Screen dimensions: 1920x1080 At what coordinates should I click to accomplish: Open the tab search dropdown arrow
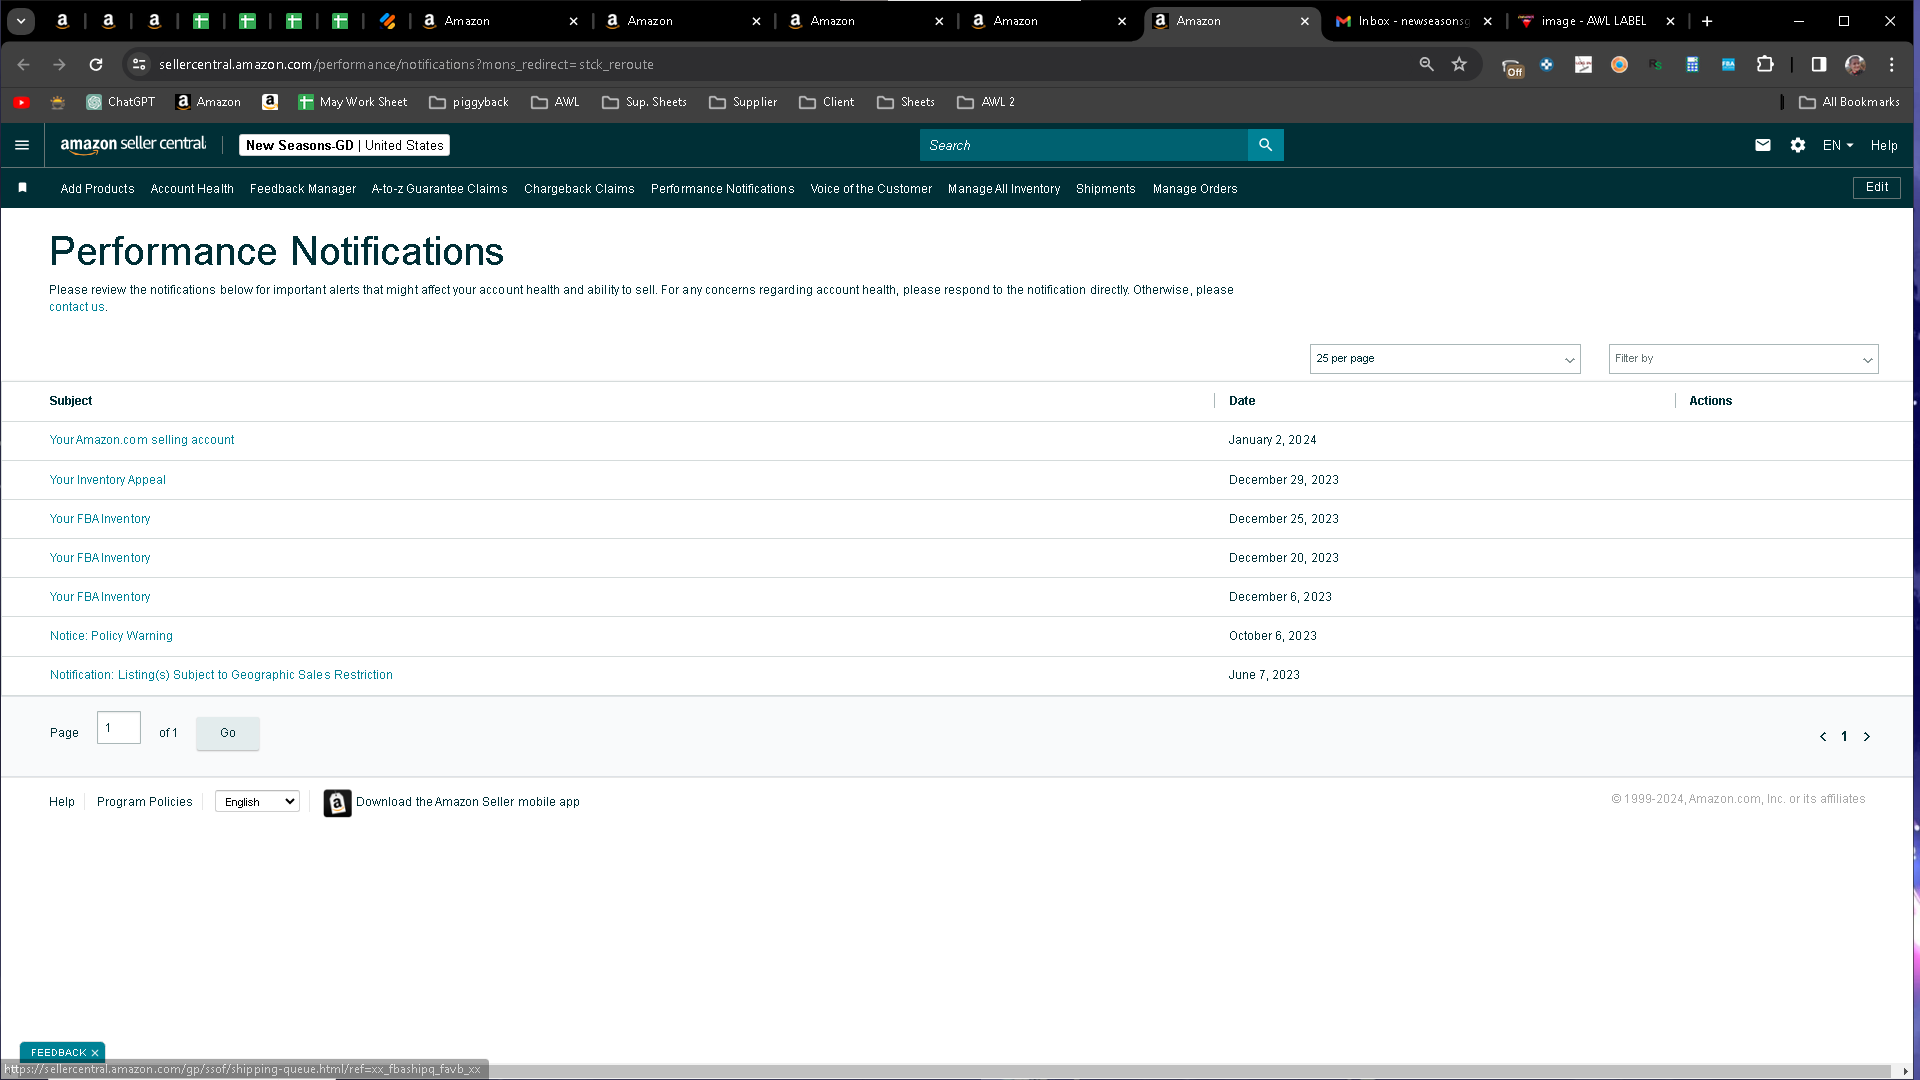point(21,21)
